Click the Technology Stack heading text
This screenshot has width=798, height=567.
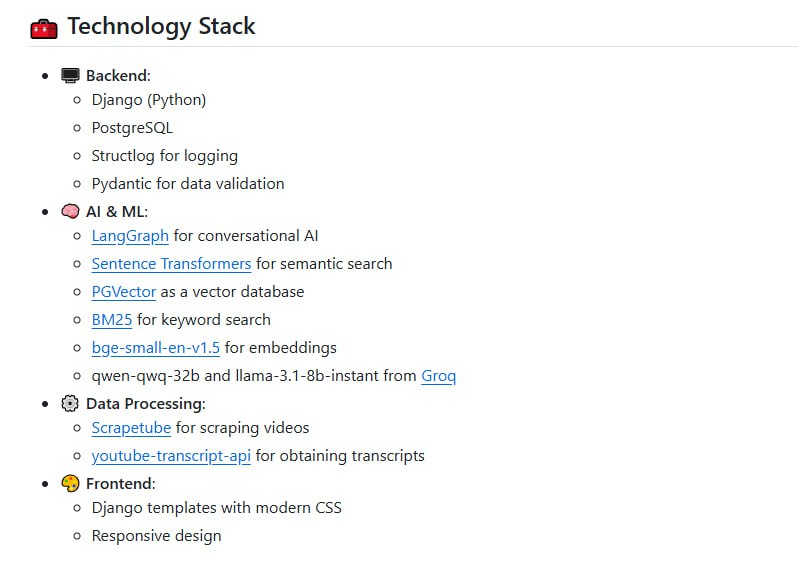click(161, 27)
